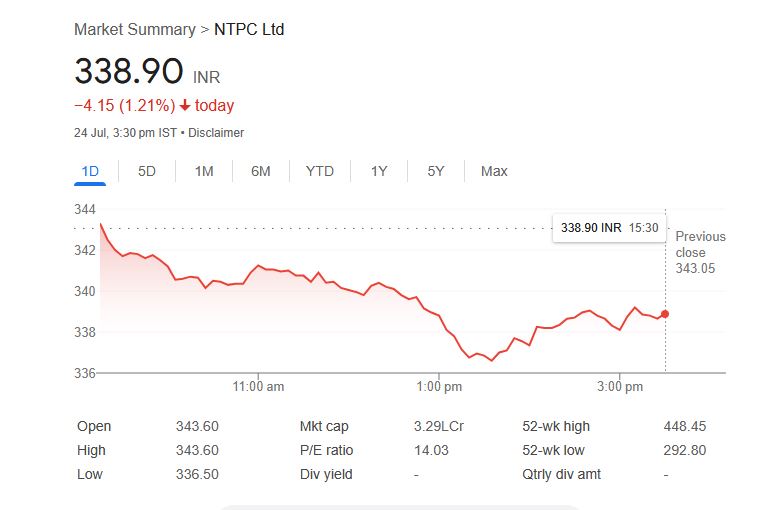Screen dimensions: 770x510
Task: Click the 52-wk high value 448.45
Action: pos(685,426)
